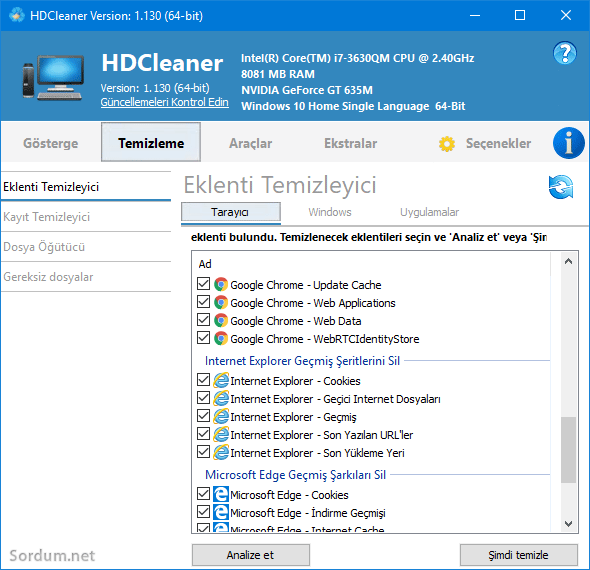590x570 pixels.
Task: Open Dosya Öğütücü in sidebar
Action: 86,247
